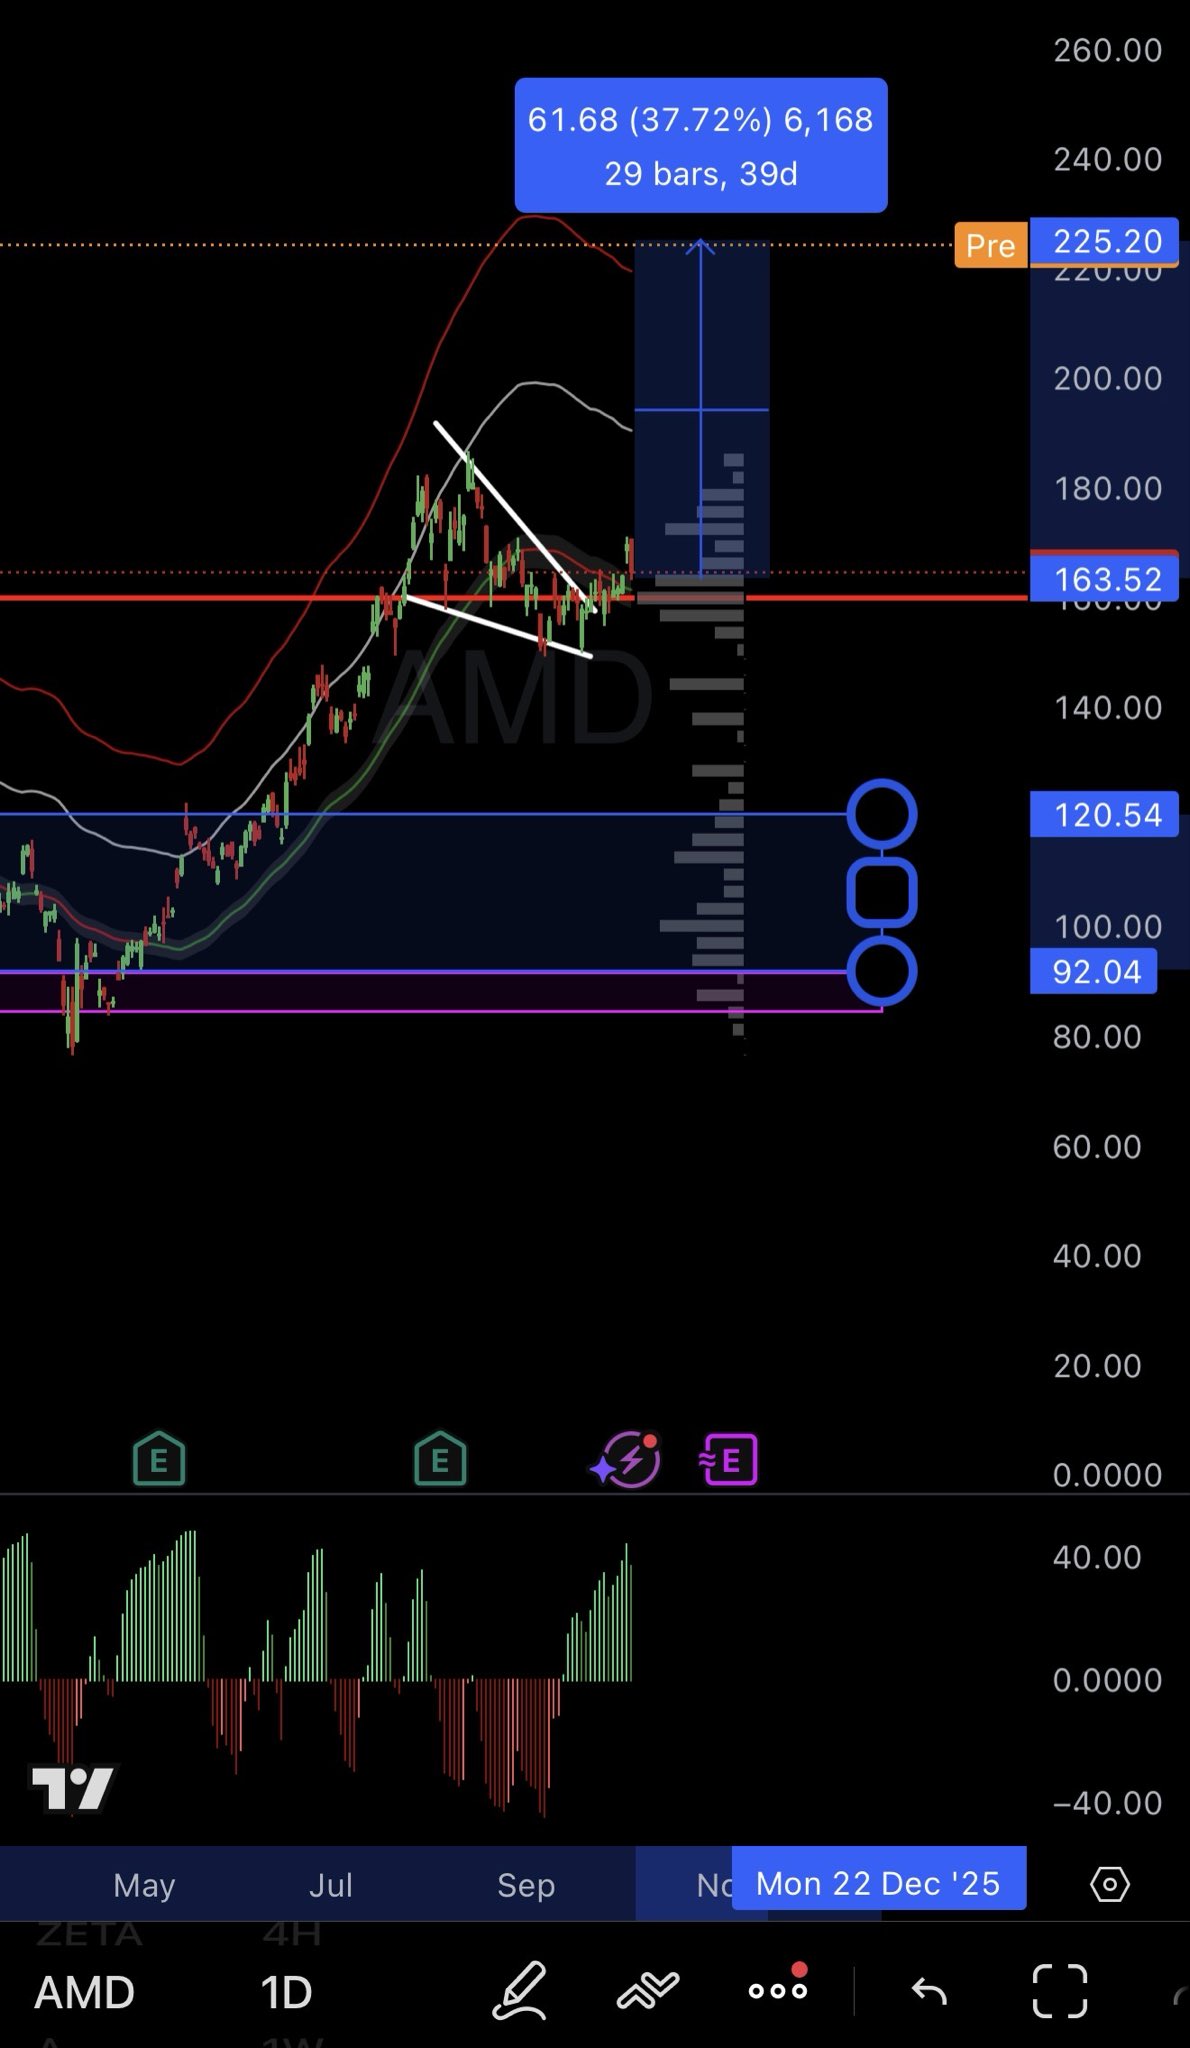Tap the Jul label on time axis

(330, 1885)
